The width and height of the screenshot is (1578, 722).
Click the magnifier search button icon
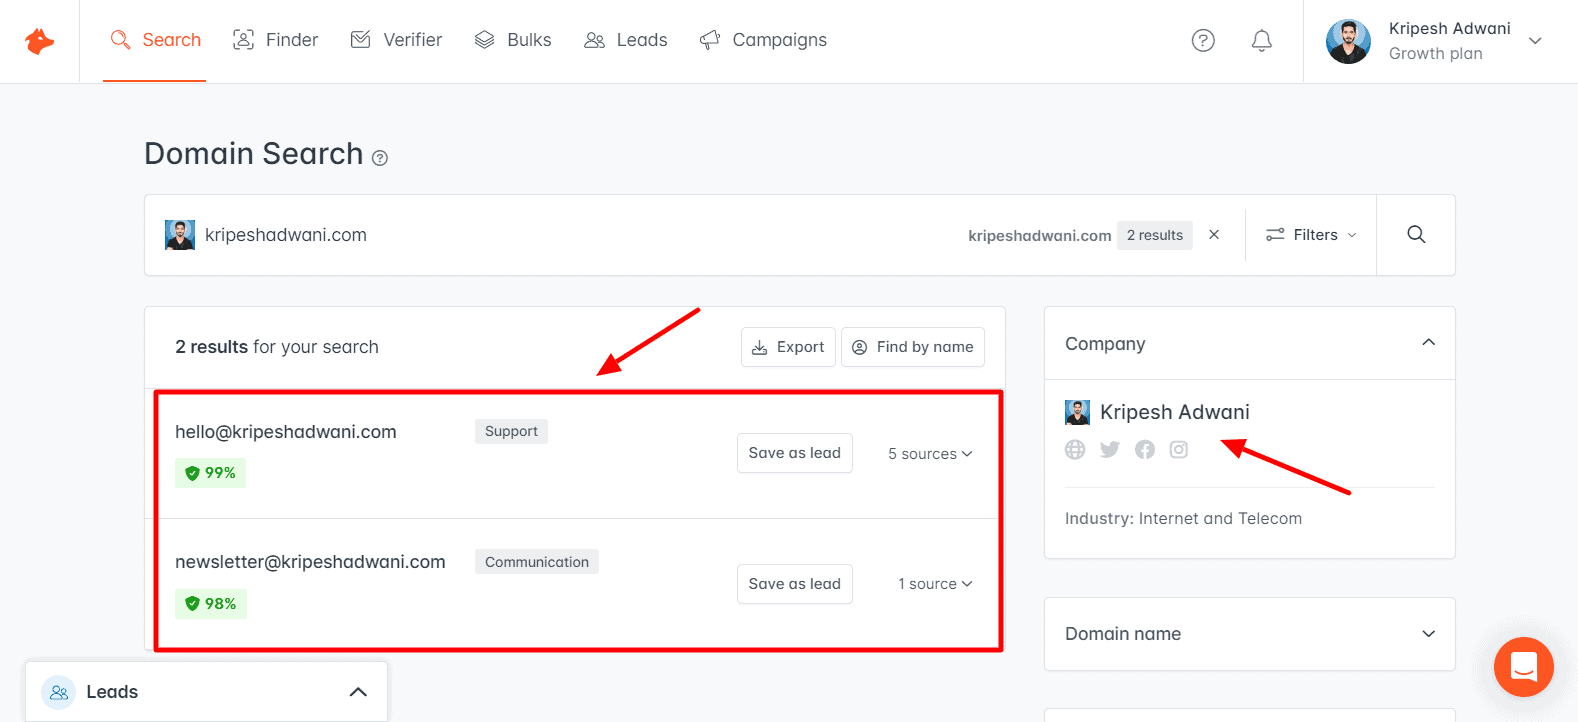(x=1415, y=235)
